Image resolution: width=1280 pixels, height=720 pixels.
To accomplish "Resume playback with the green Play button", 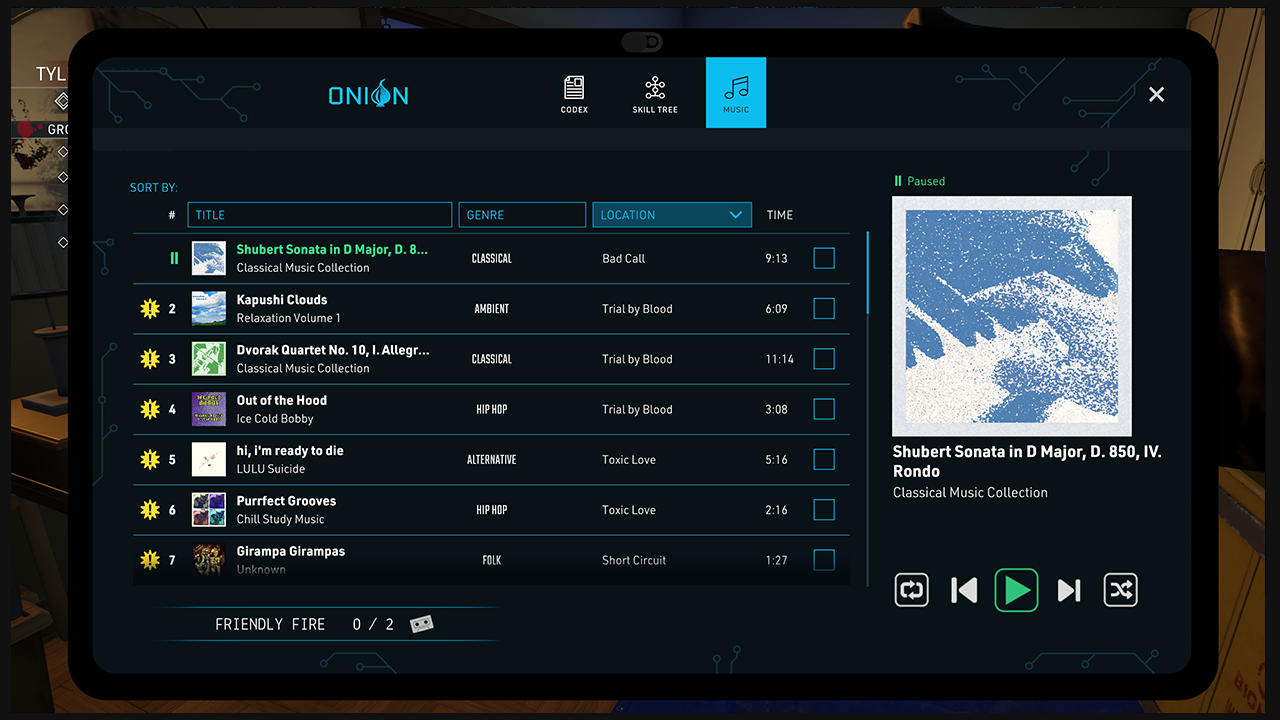I will point(1016,590).
